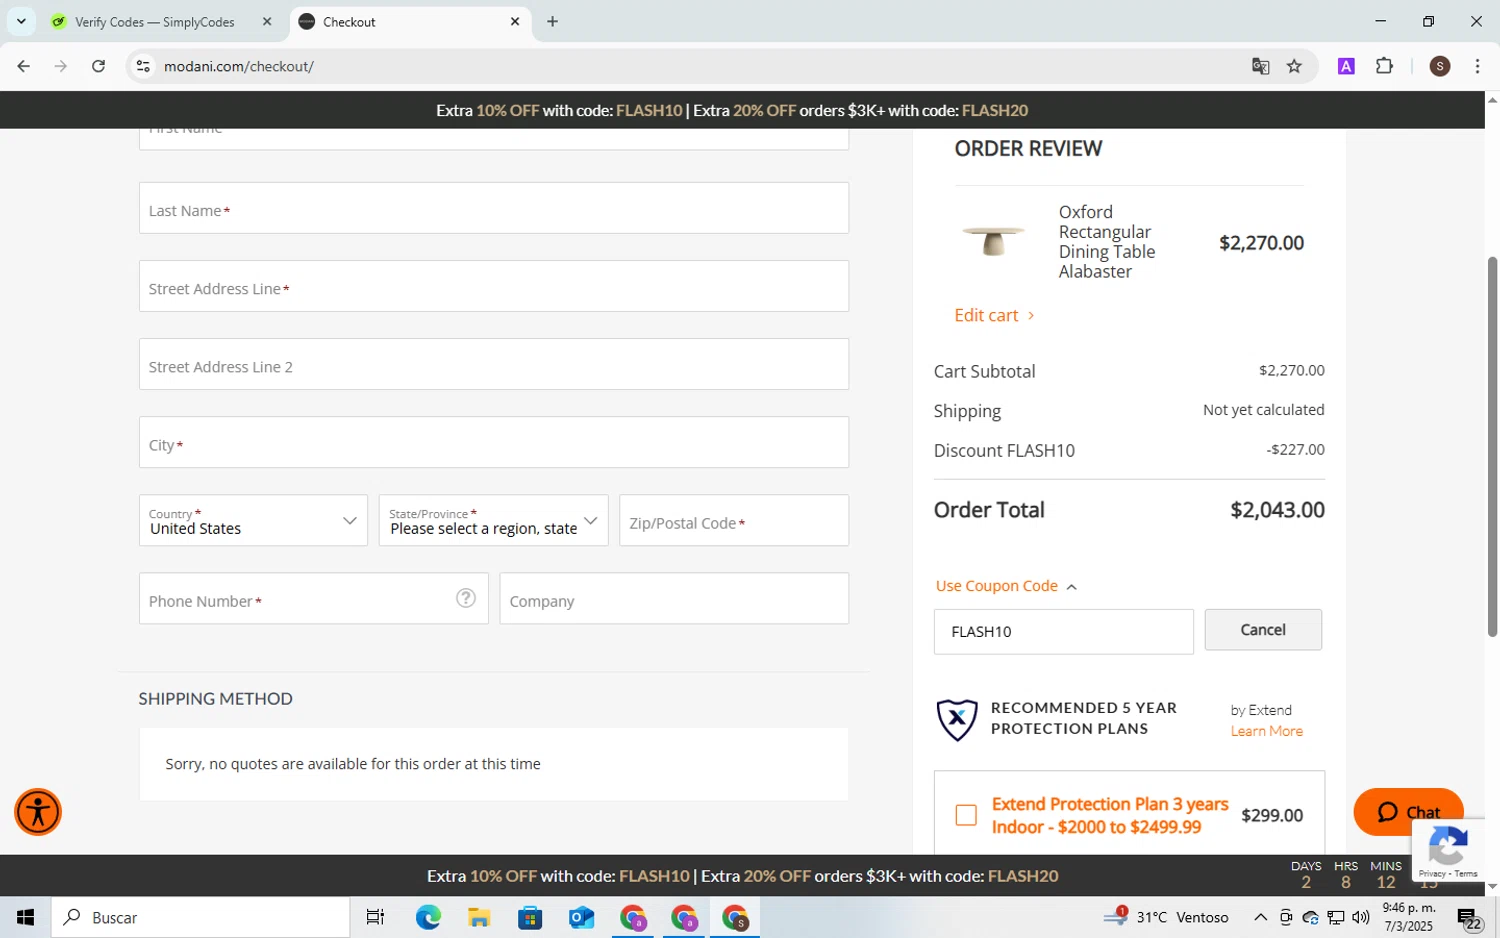Click the Discount FLASH10 label
1500x938 pixels.
[x=1004, y=451]
